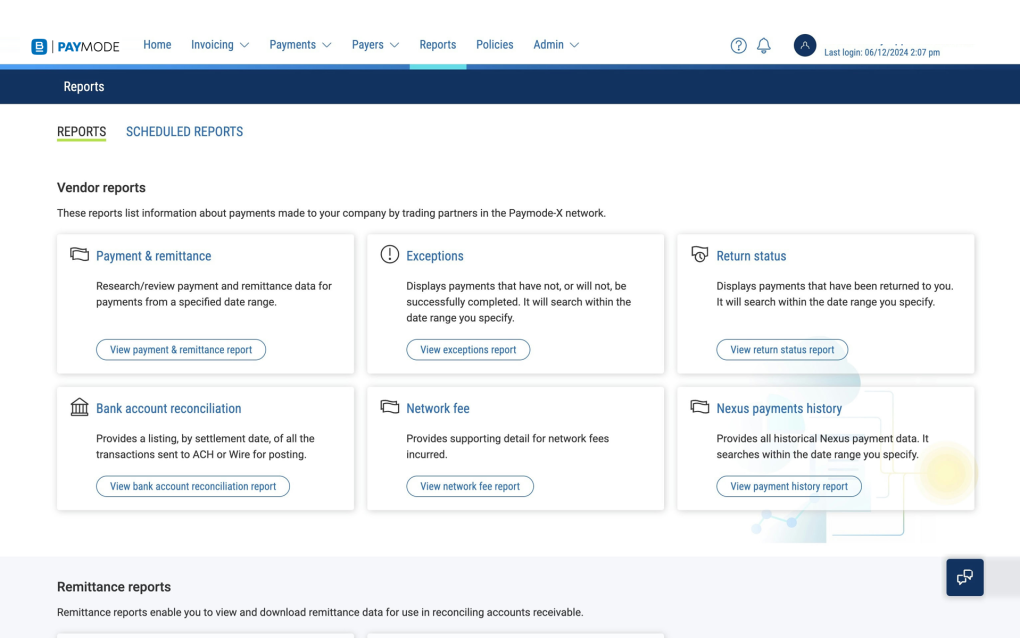Go to Policies in the navigation bar

pyautogui.click(x=494, y=45)
